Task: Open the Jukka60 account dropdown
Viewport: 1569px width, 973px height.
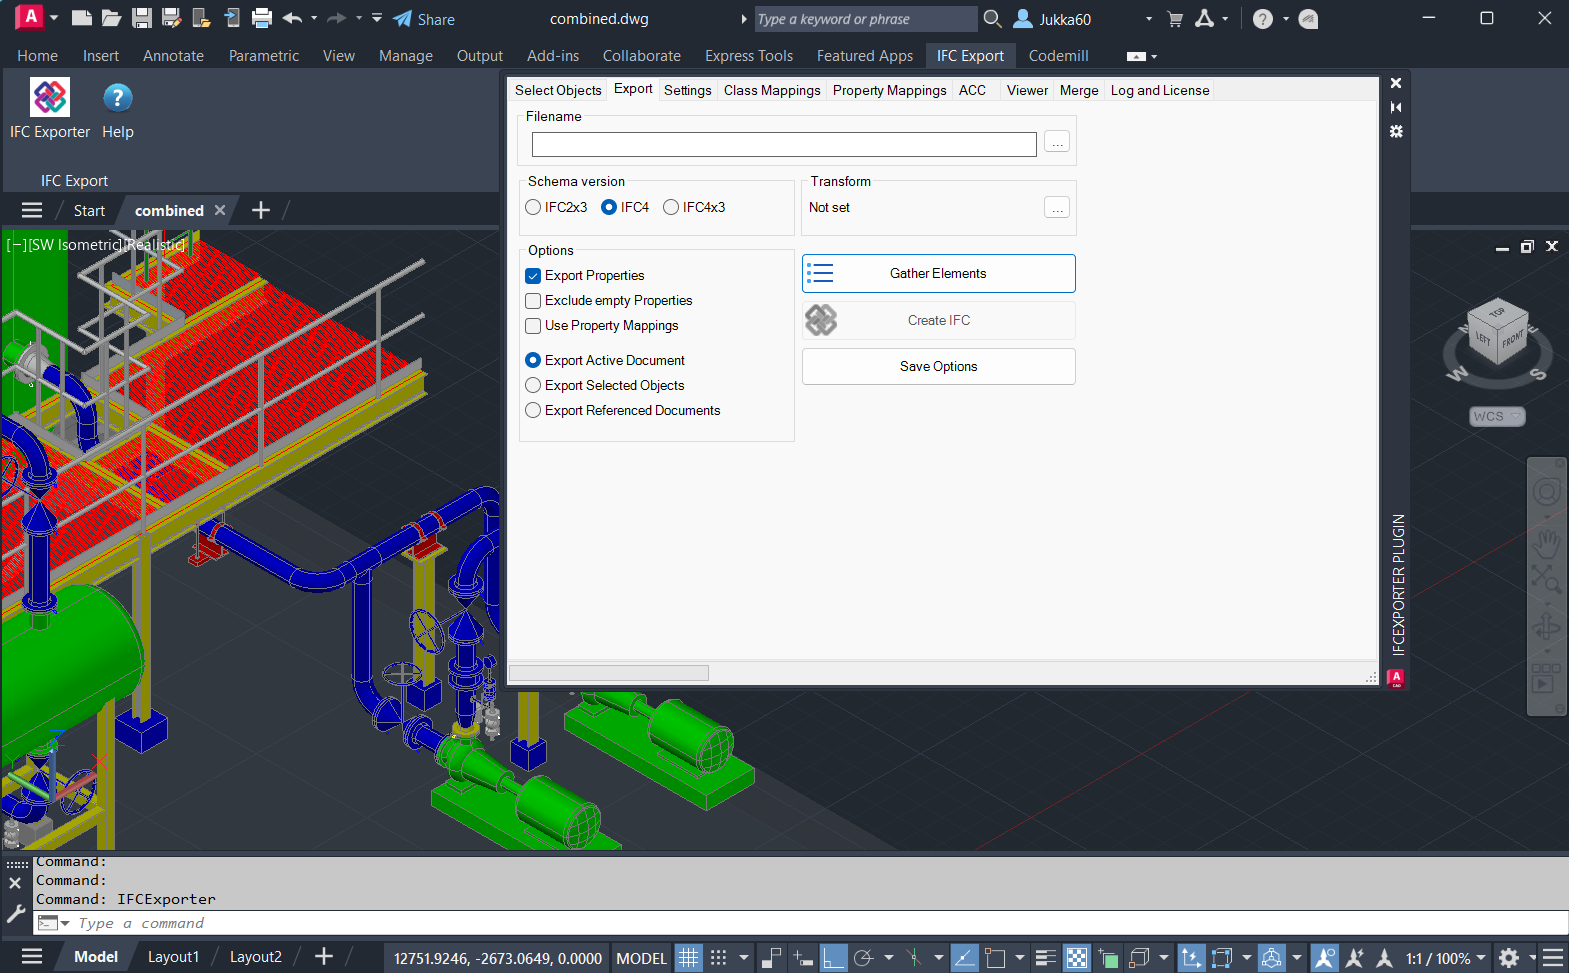Action: 1149,19
